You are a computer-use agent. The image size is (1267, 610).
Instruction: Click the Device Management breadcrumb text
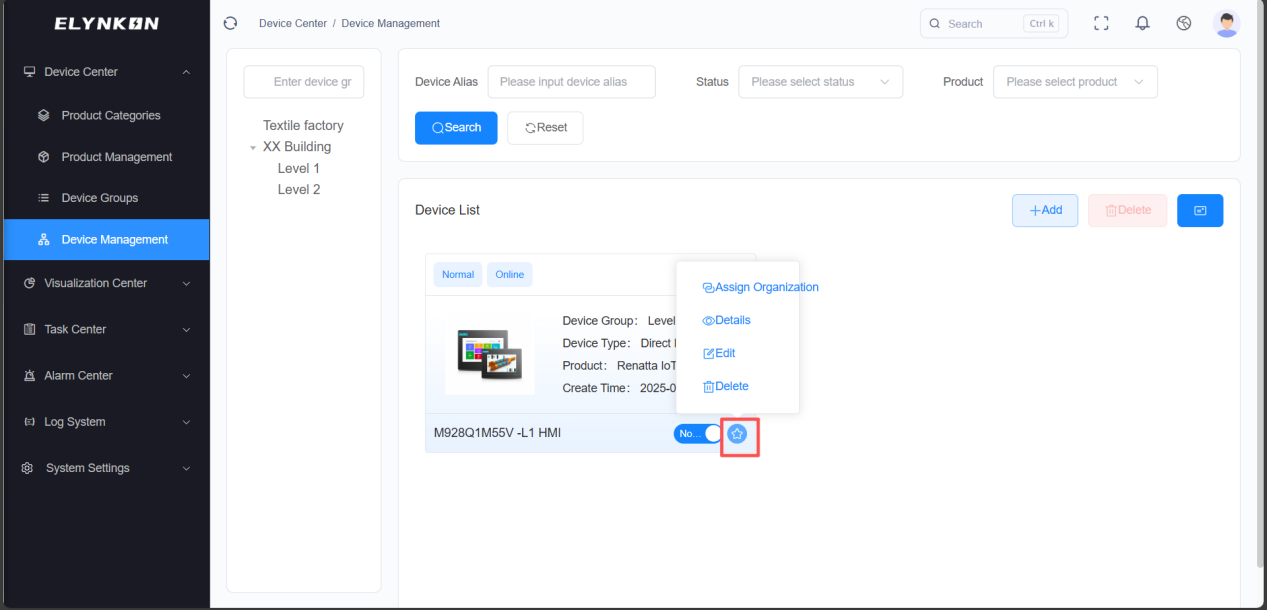(x=390, y=23)
